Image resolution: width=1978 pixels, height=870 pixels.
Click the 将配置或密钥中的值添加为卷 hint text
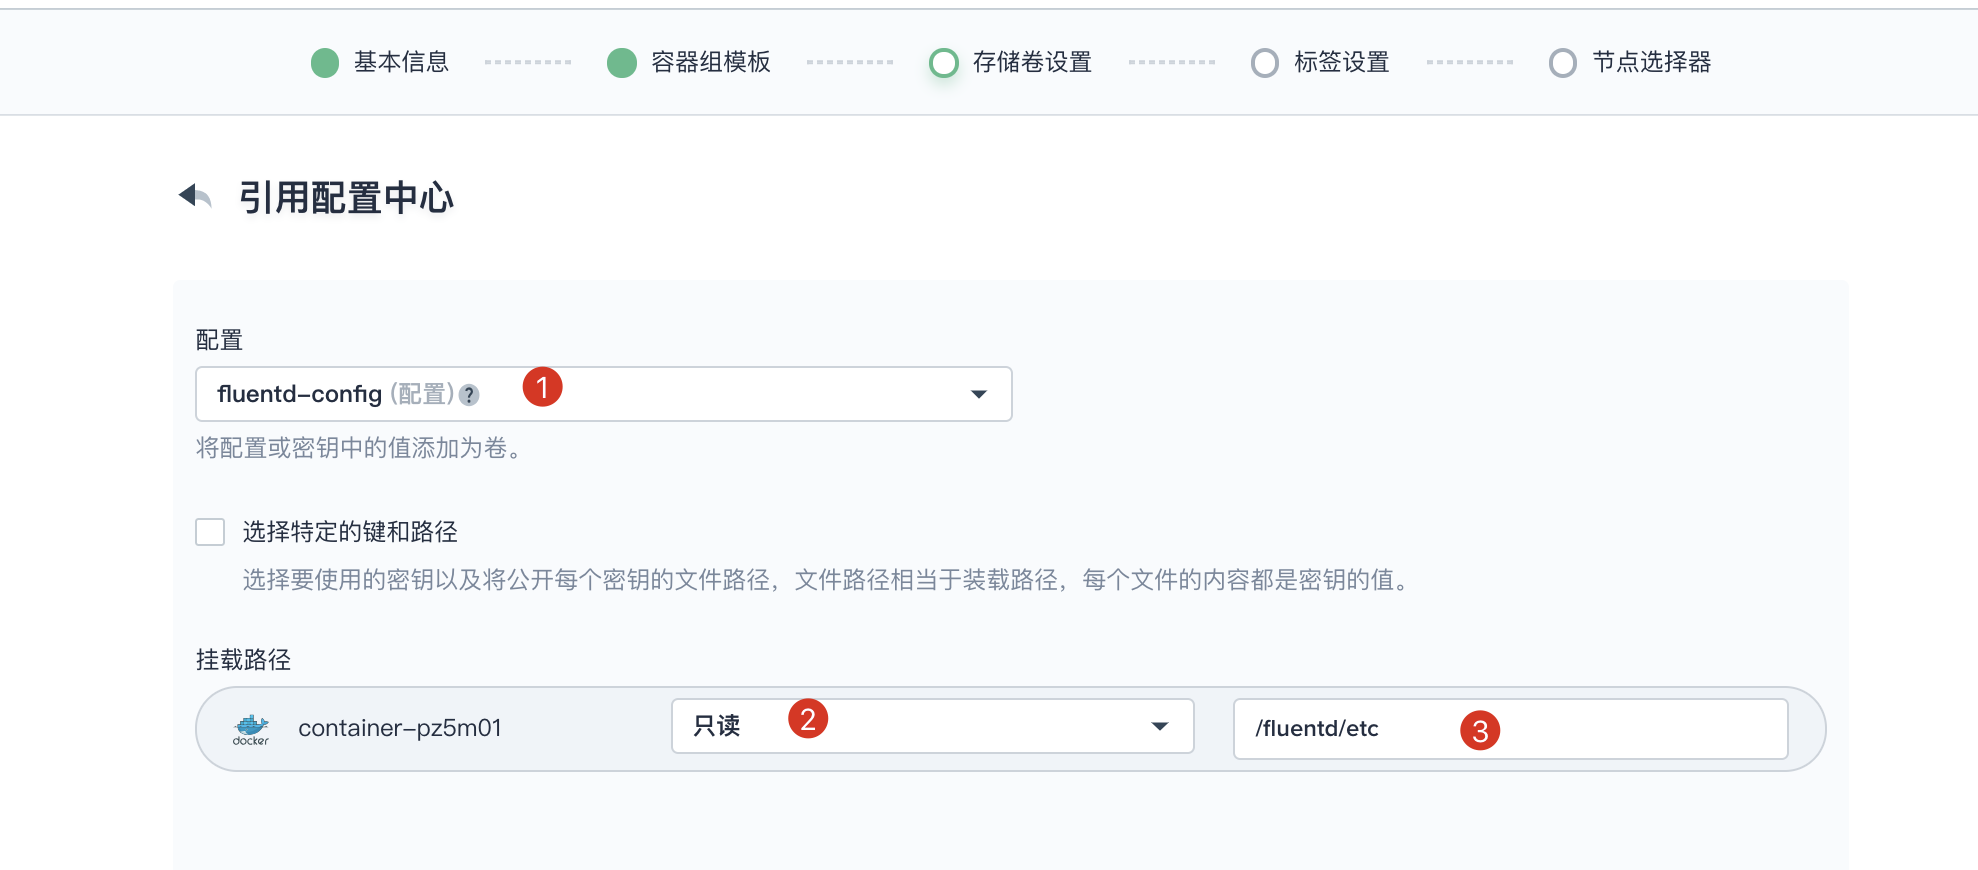tap(359, 448)
